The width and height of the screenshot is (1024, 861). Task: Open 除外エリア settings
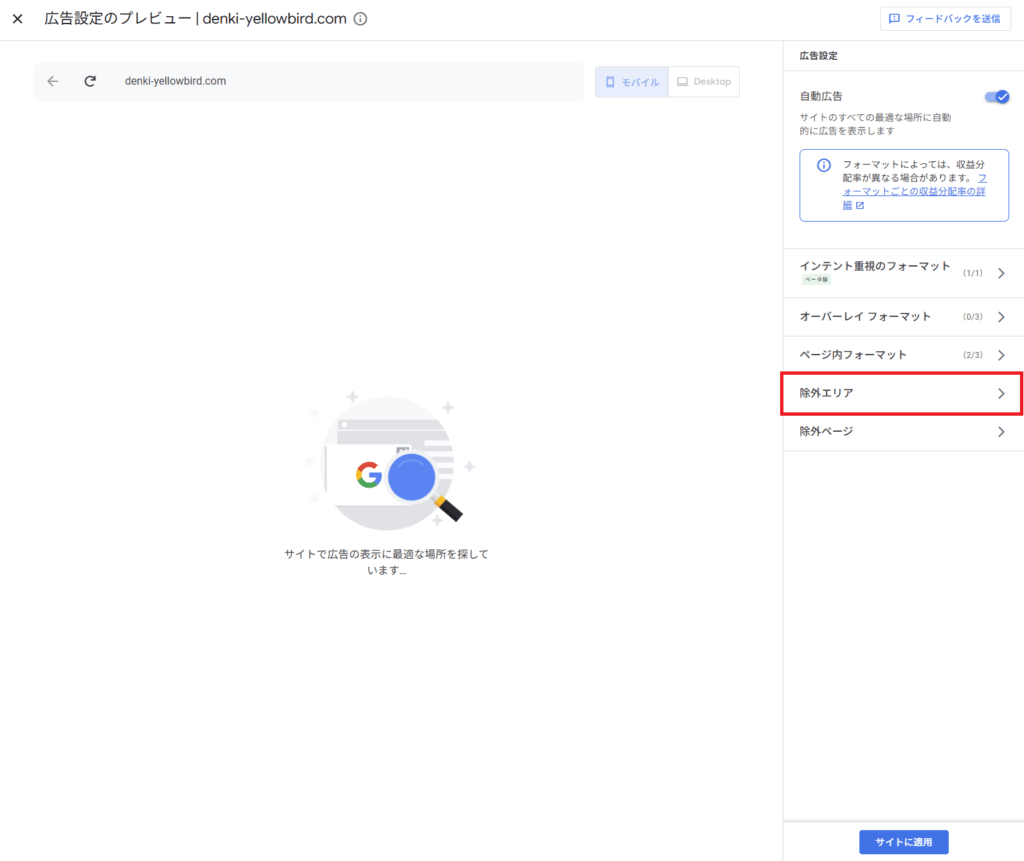pyautogui.click(x=902, y=393)
